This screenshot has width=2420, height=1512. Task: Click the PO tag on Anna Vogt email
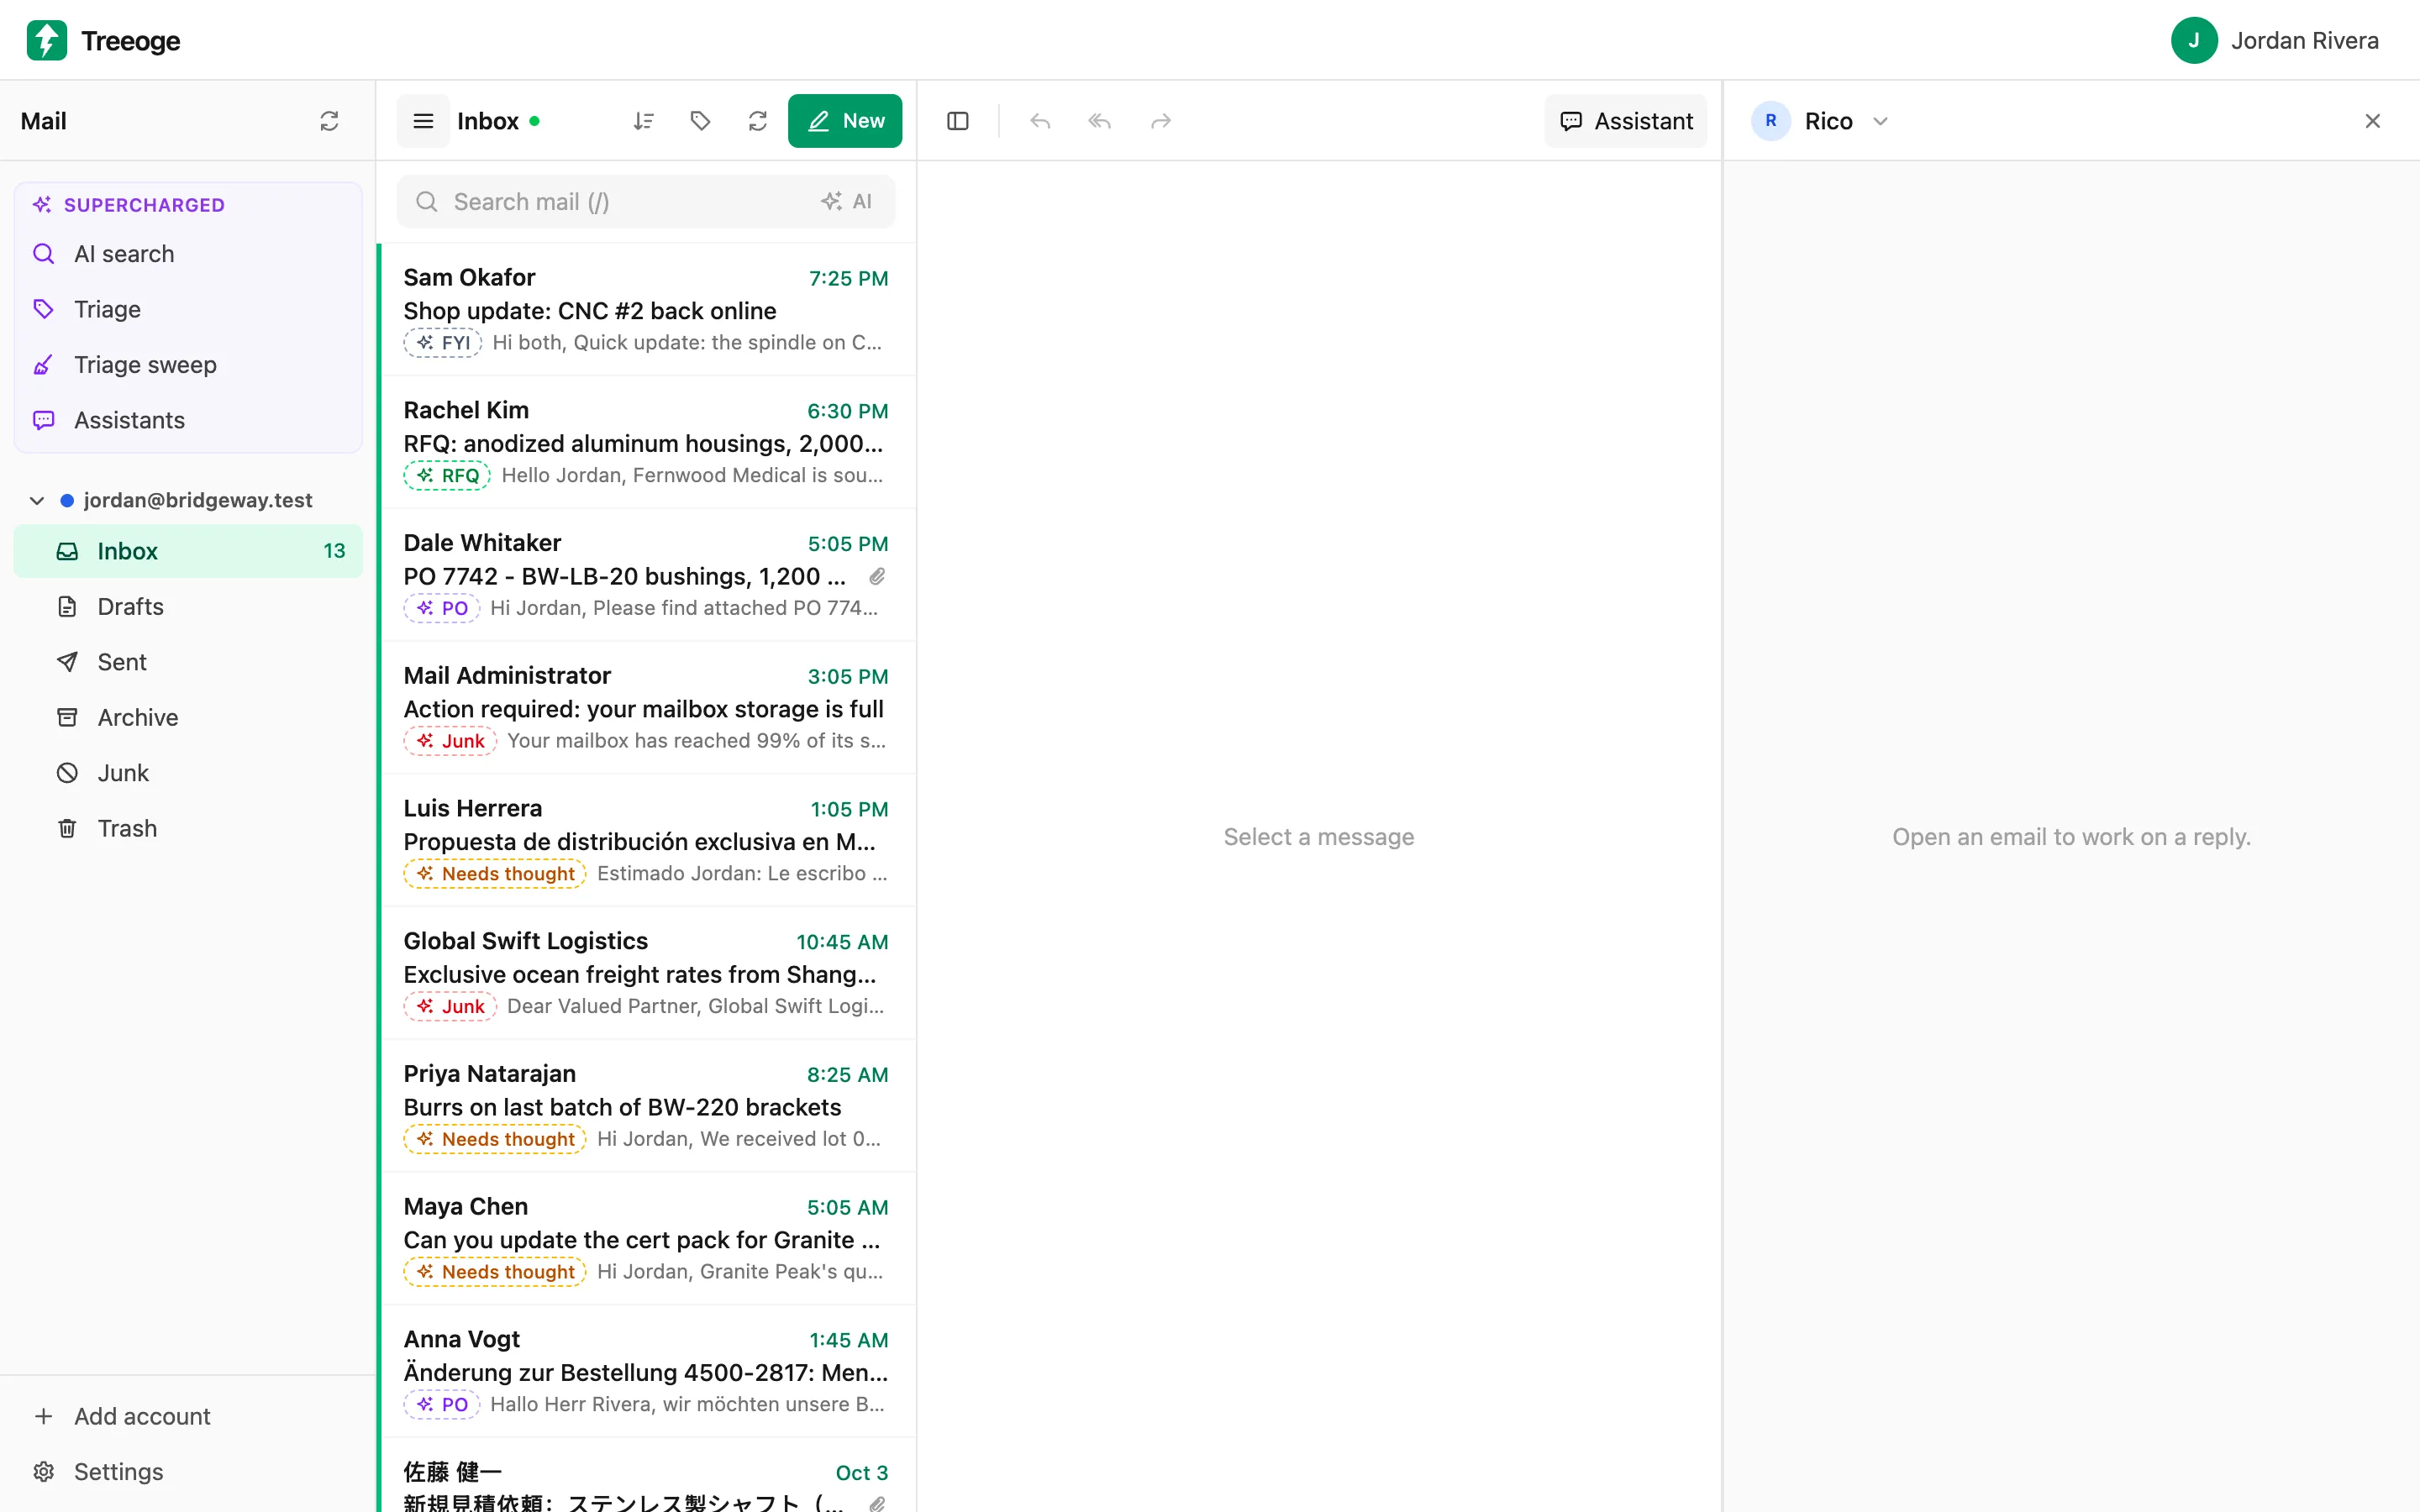click(x=442, y=1405)
